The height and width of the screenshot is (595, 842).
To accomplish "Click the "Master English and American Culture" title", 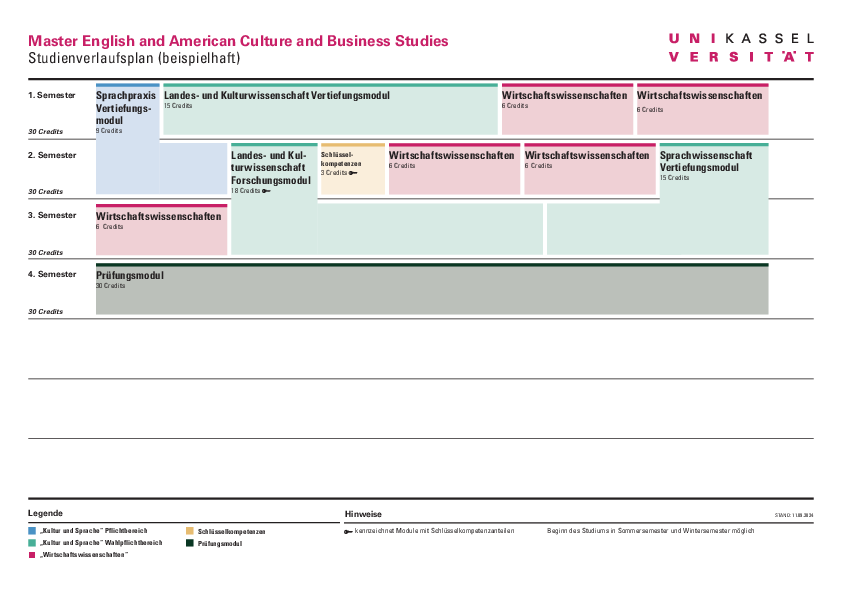I will coord(238,41).
